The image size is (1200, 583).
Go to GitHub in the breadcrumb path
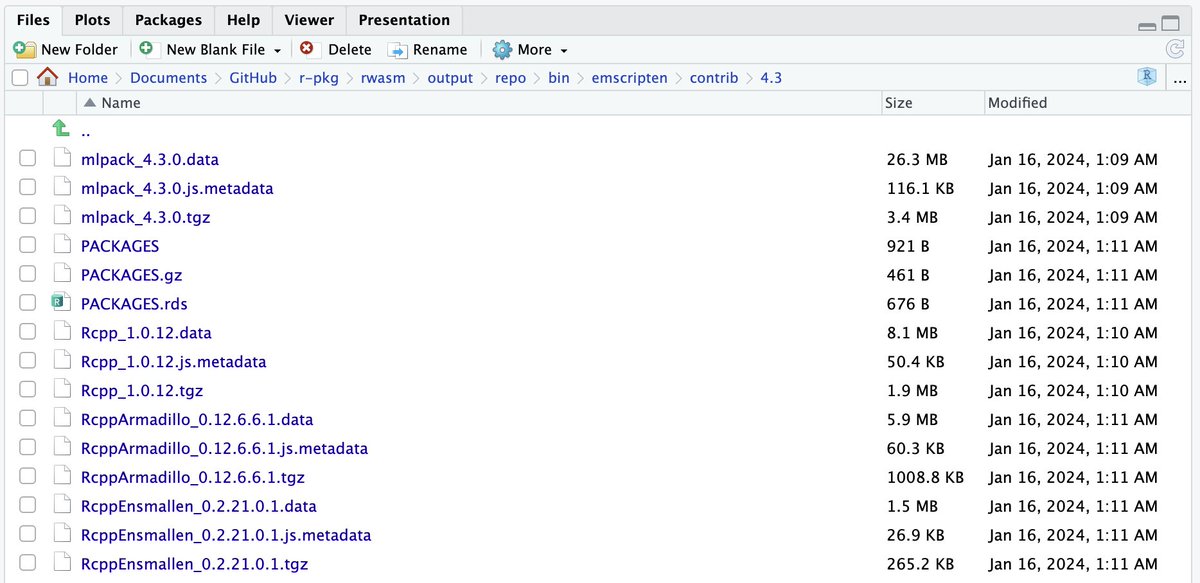(x=253, y=78)
